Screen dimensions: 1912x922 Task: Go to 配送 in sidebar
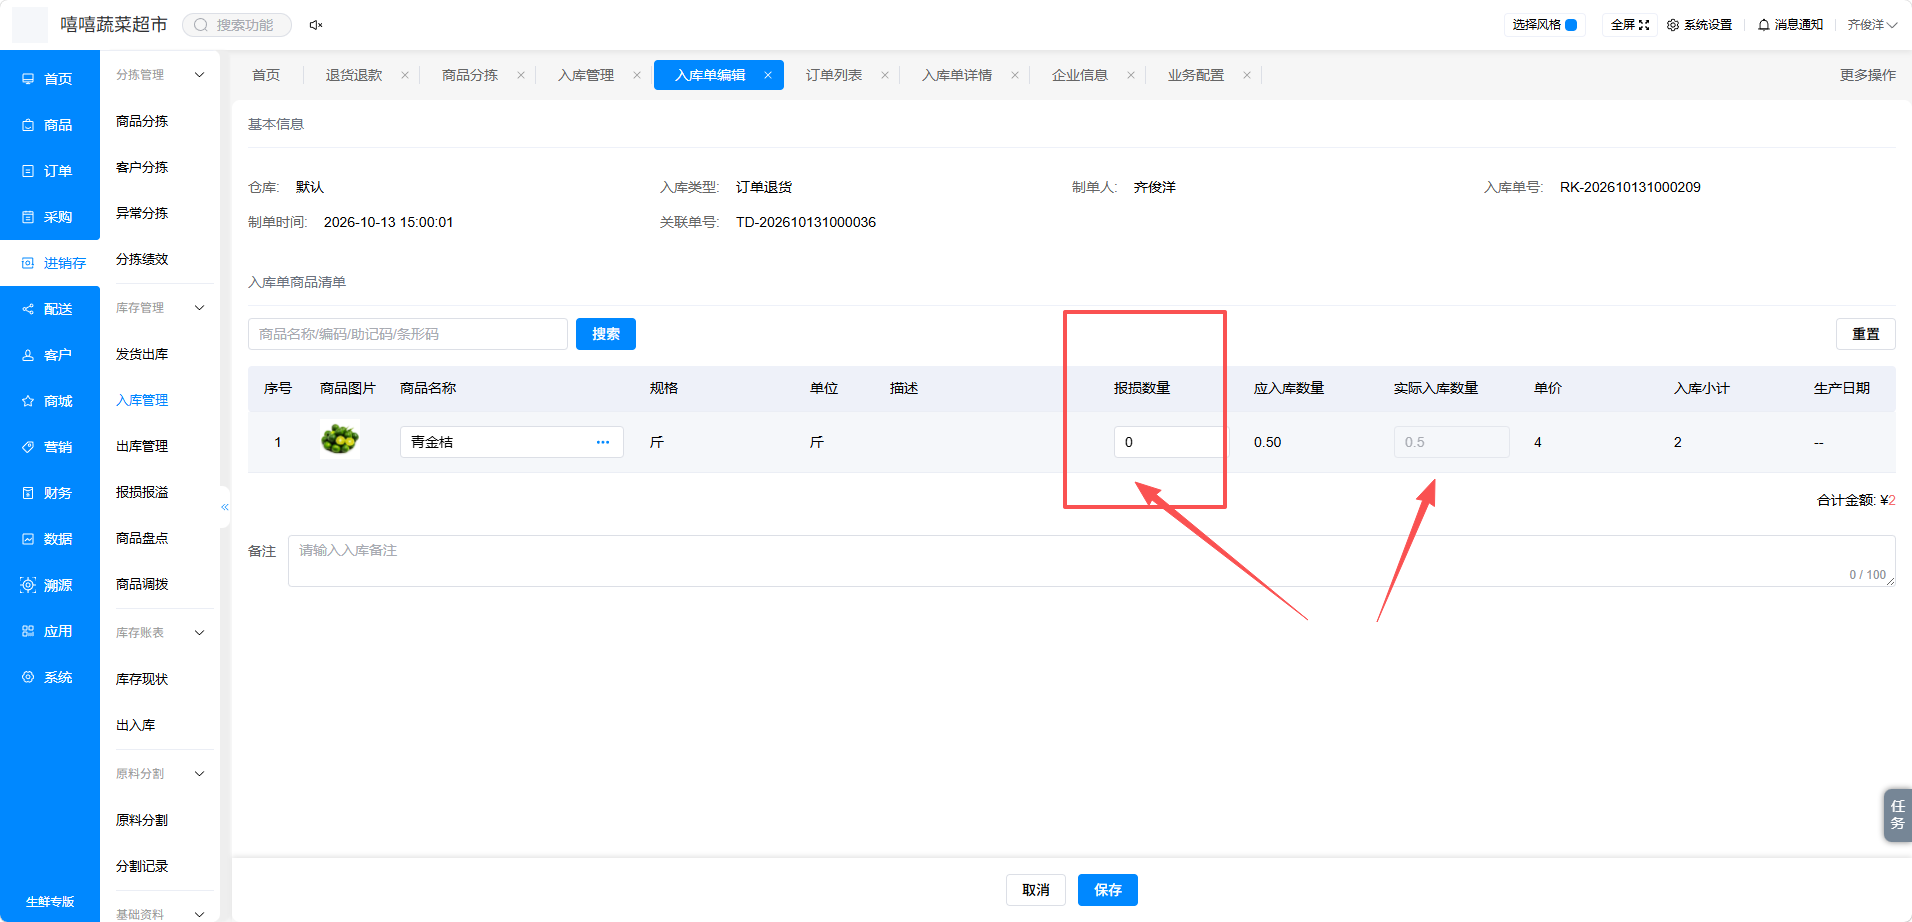pyautogui.click(x=50, y=309)
